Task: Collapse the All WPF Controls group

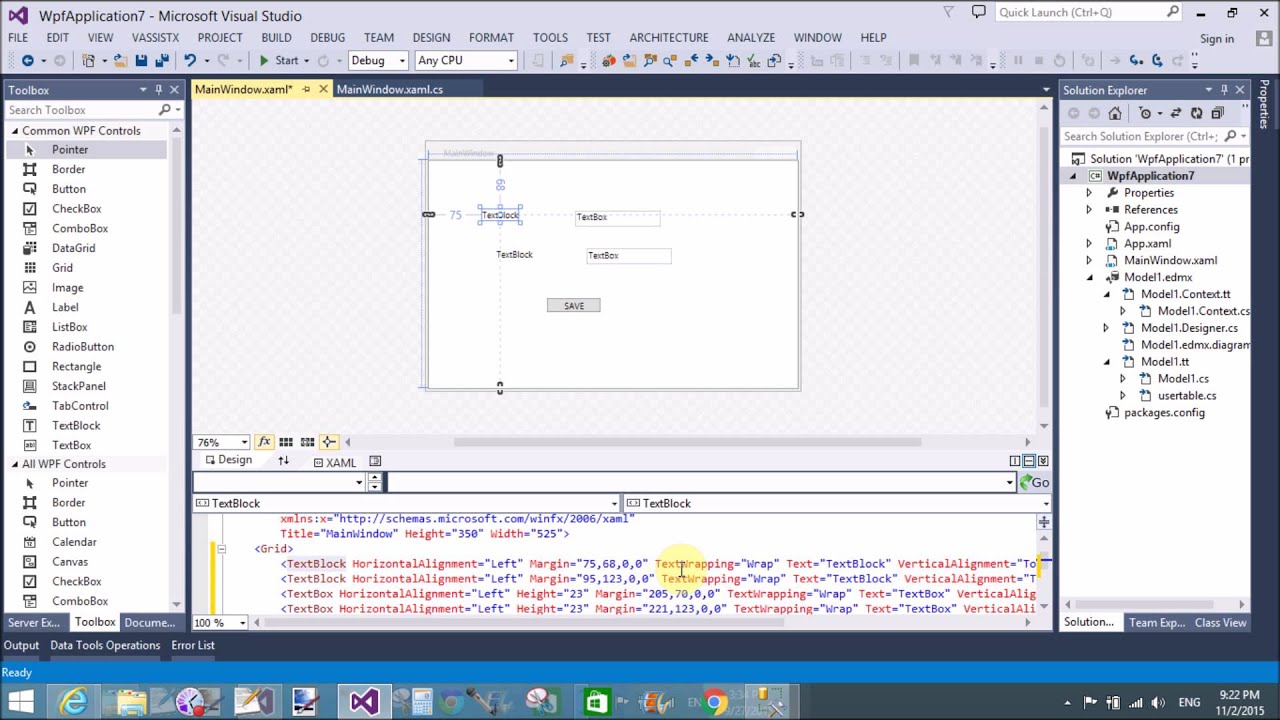Action: coord(15,464)
